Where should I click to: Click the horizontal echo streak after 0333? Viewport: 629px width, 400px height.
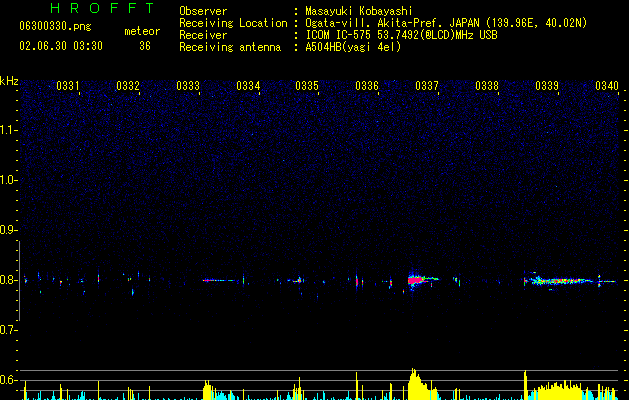[x=218, y=280]
